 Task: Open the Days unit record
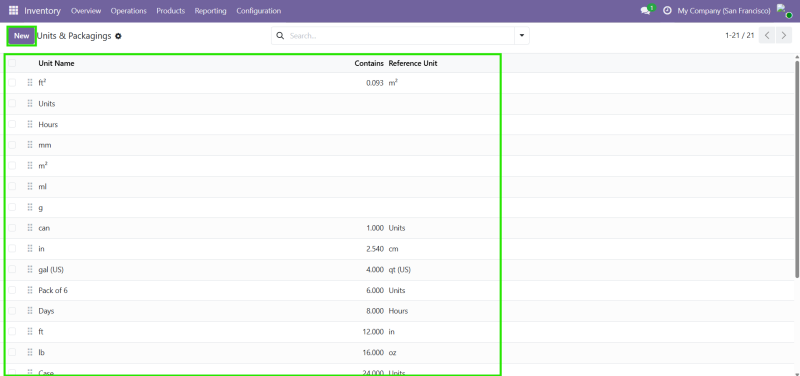46,311
